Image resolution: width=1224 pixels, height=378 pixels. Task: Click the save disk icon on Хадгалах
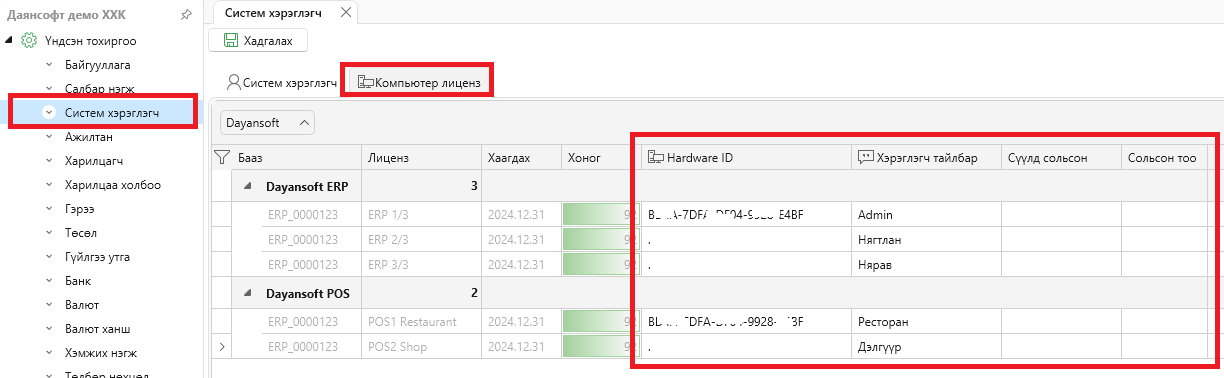pos(230,40)
